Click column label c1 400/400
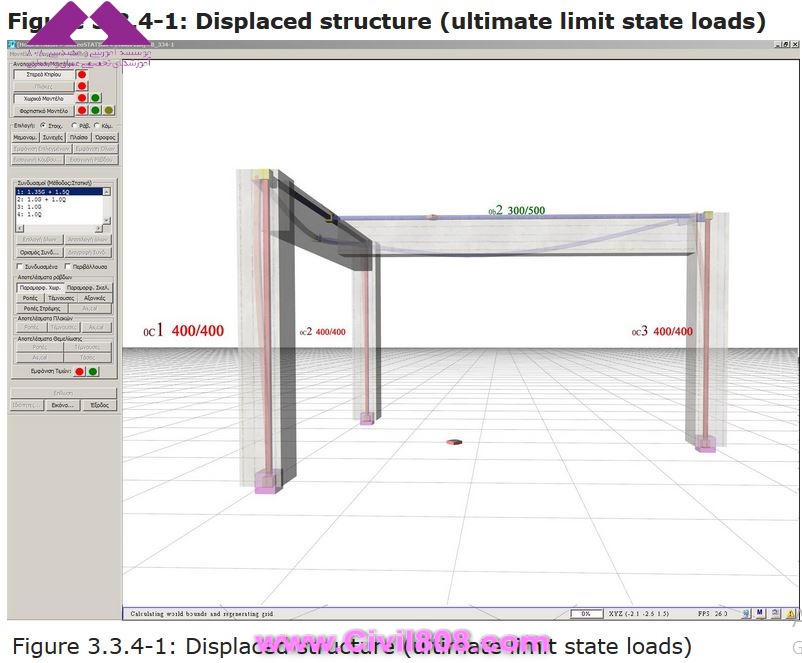The image size is (802, 663). pos(184,330)
